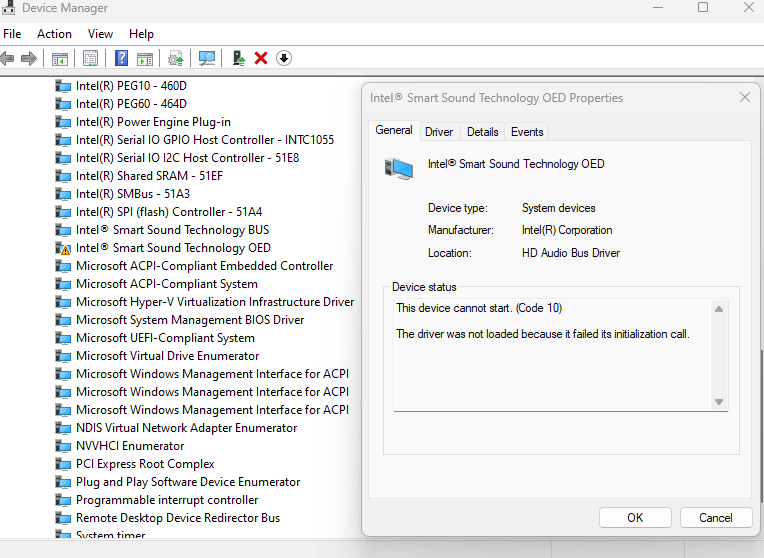Image resolution: width=764 pixels, height=558 pixels.
Task: Close the OED Properties dialog
Action: point(745,97)
